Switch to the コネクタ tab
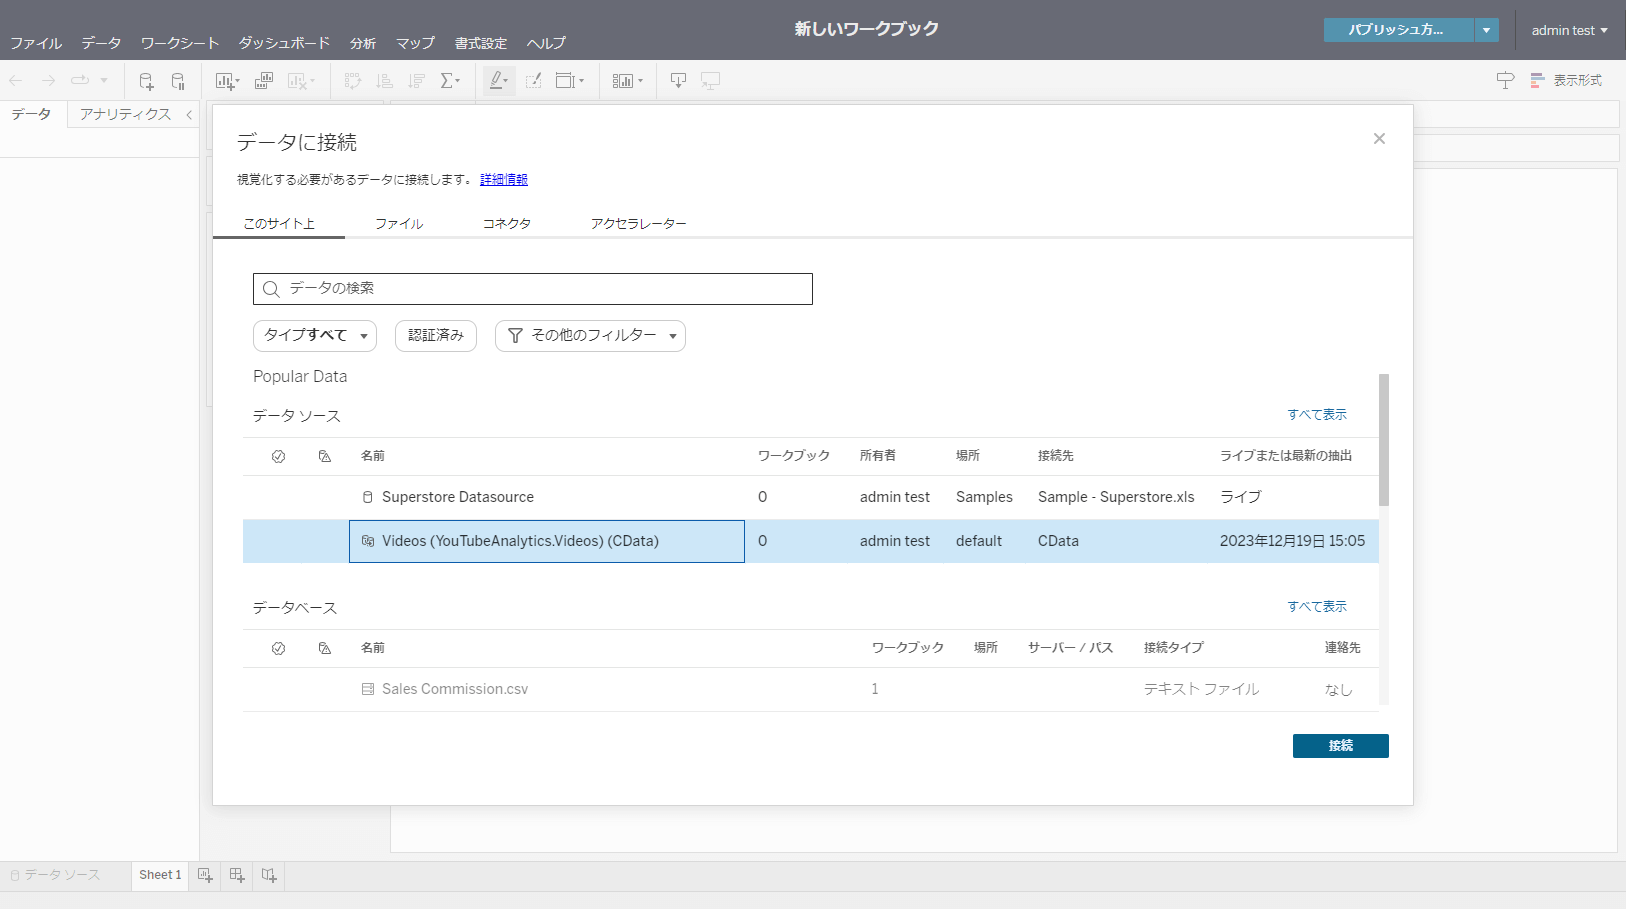Screen dimensions: 1626x909 [x=507, y=224]
